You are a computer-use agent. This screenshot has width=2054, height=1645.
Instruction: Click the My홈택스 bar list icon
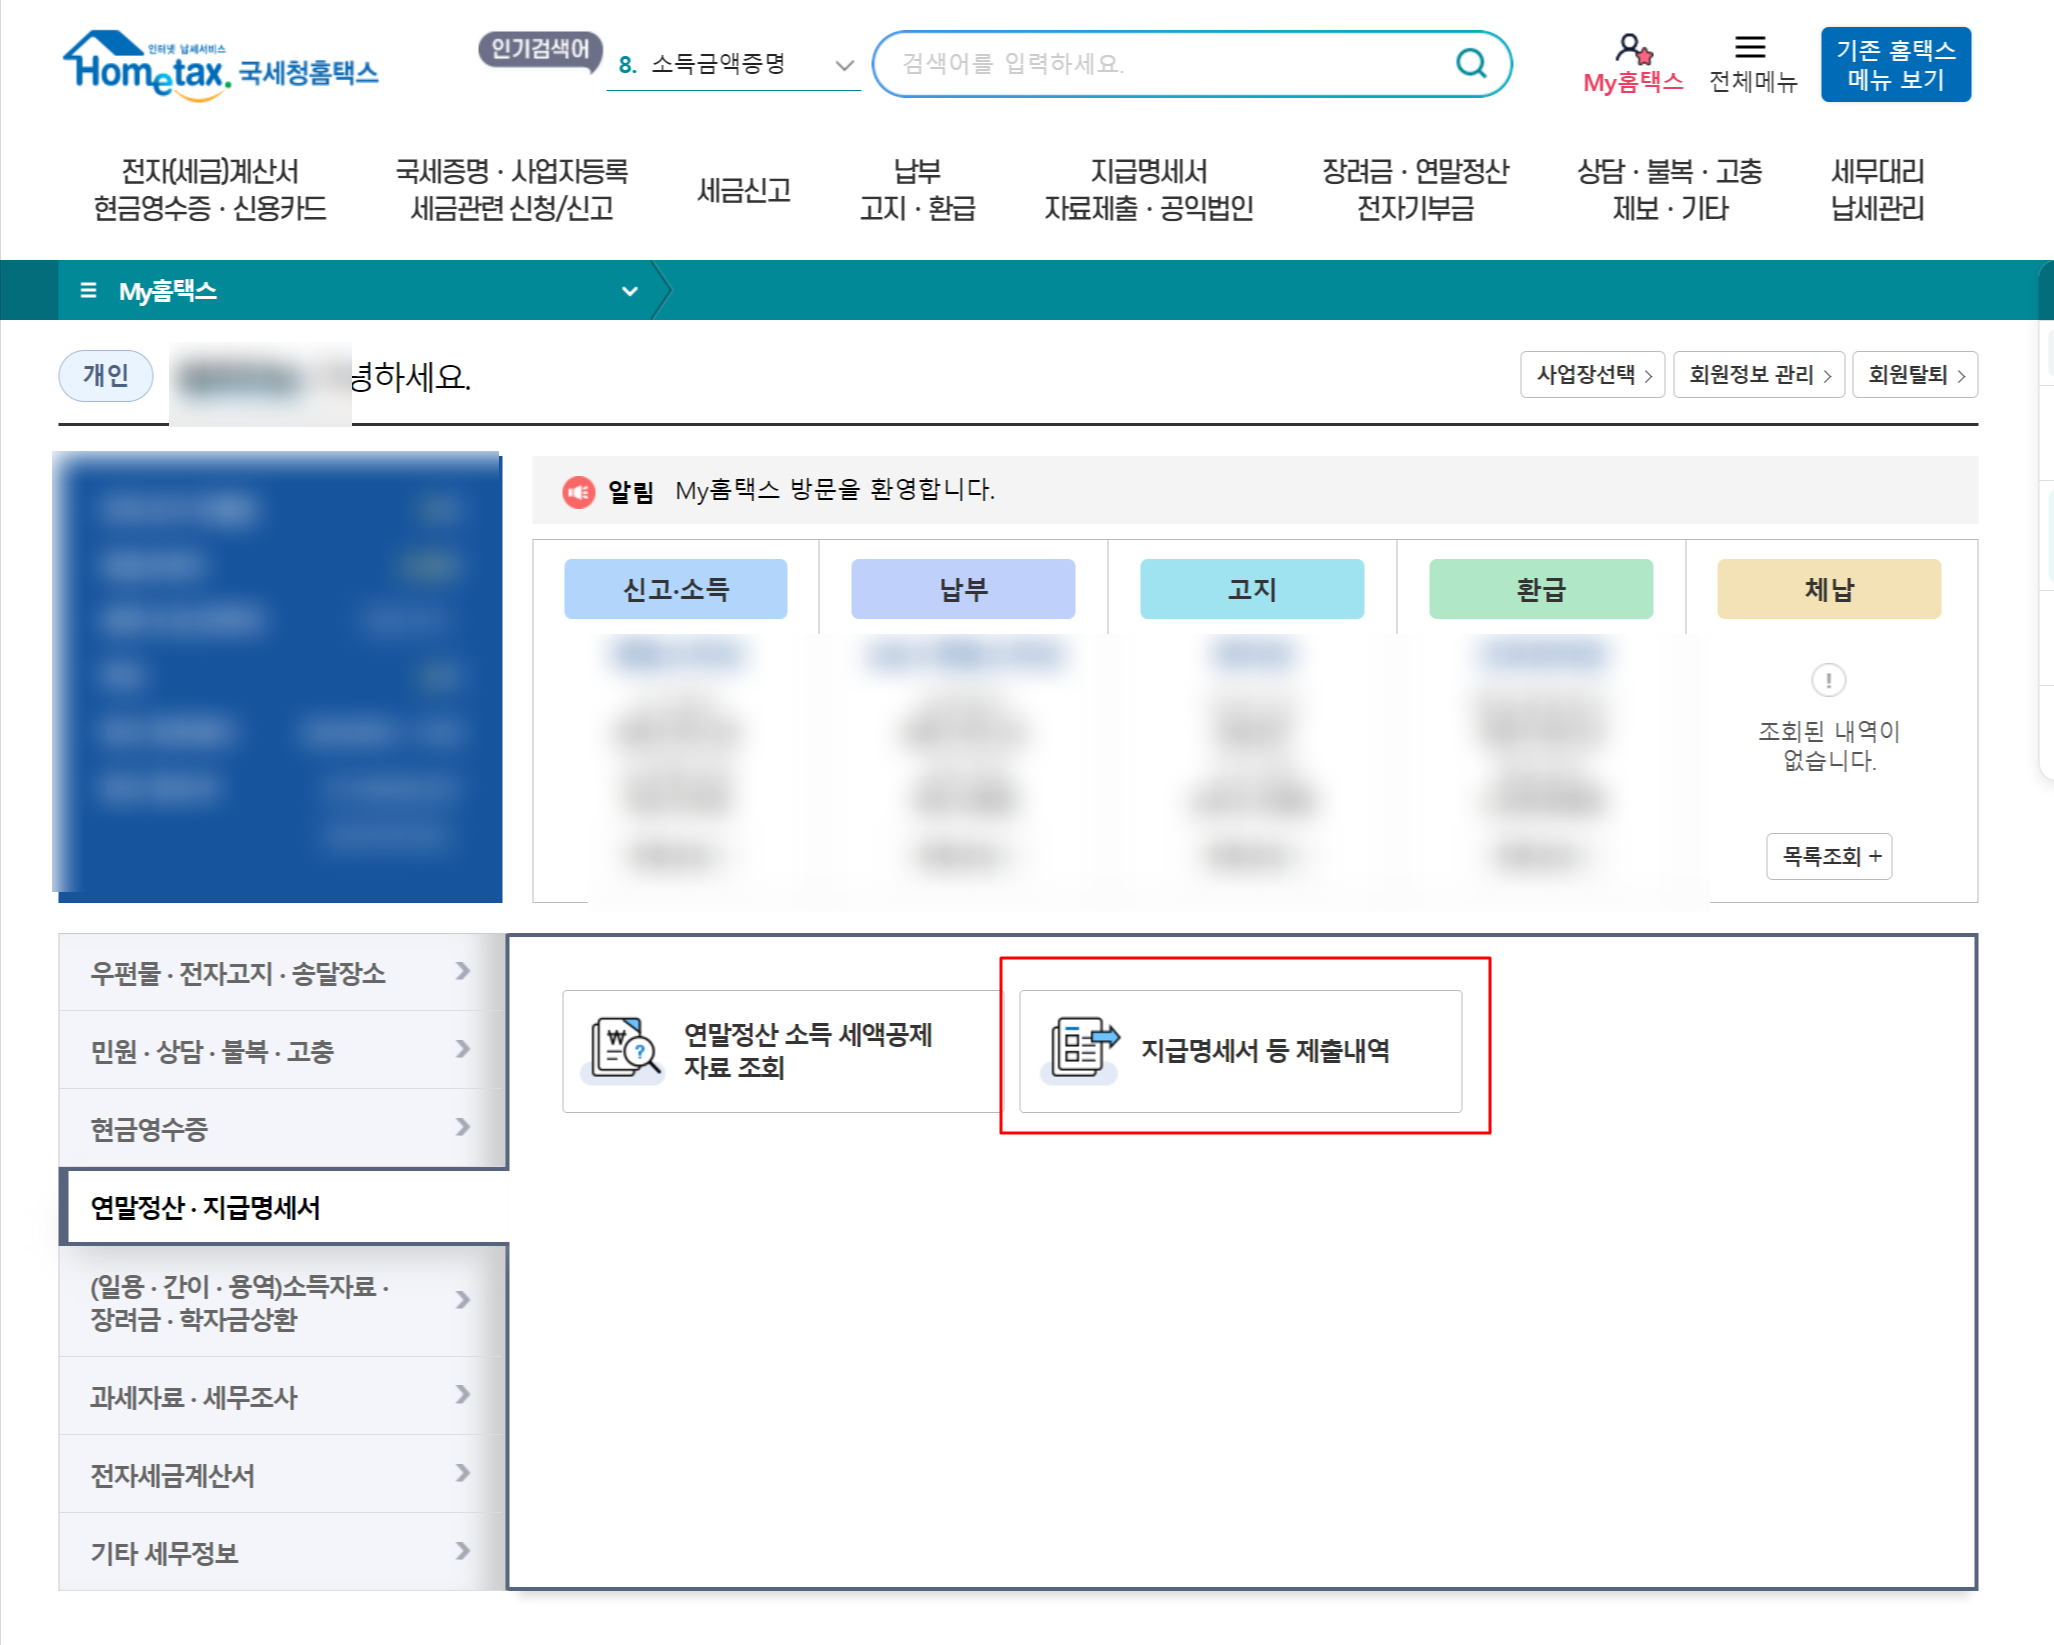point(88,291)
